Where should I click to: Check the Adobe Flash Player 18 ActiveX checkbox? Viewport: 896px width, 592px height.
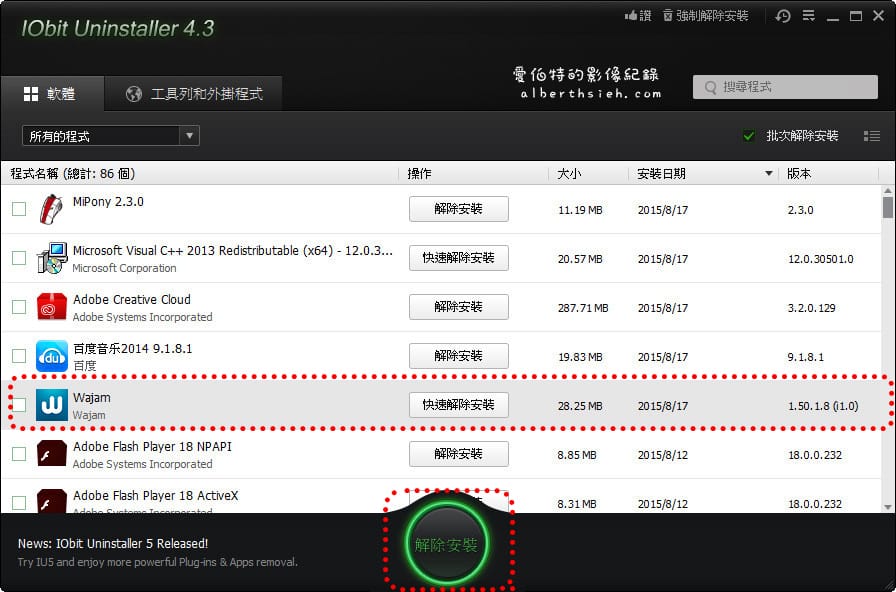click(19, 503)
